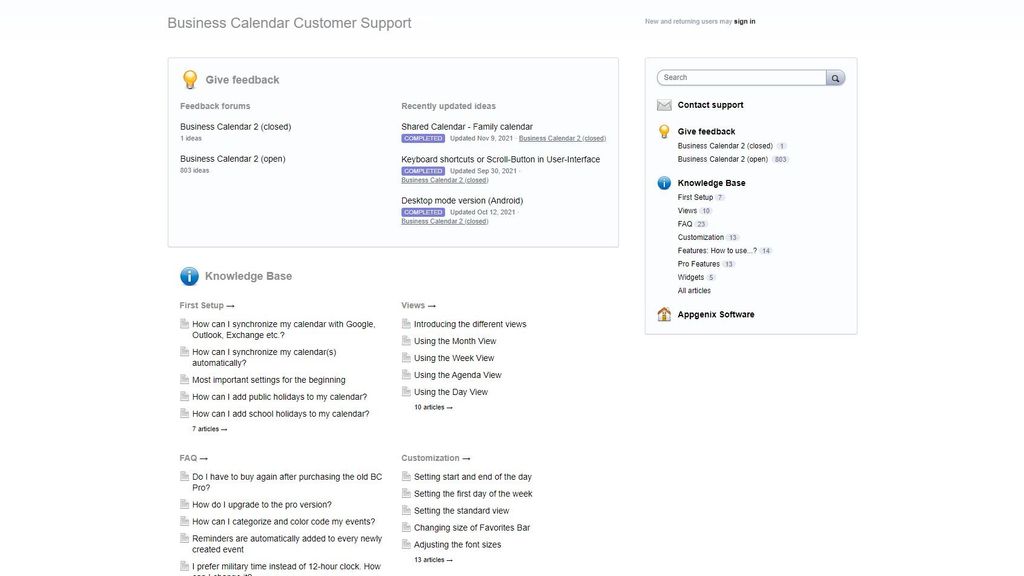Click the envelope icon beside Contact support
The height and width of the screenshot is (576, 1024).
664,105
